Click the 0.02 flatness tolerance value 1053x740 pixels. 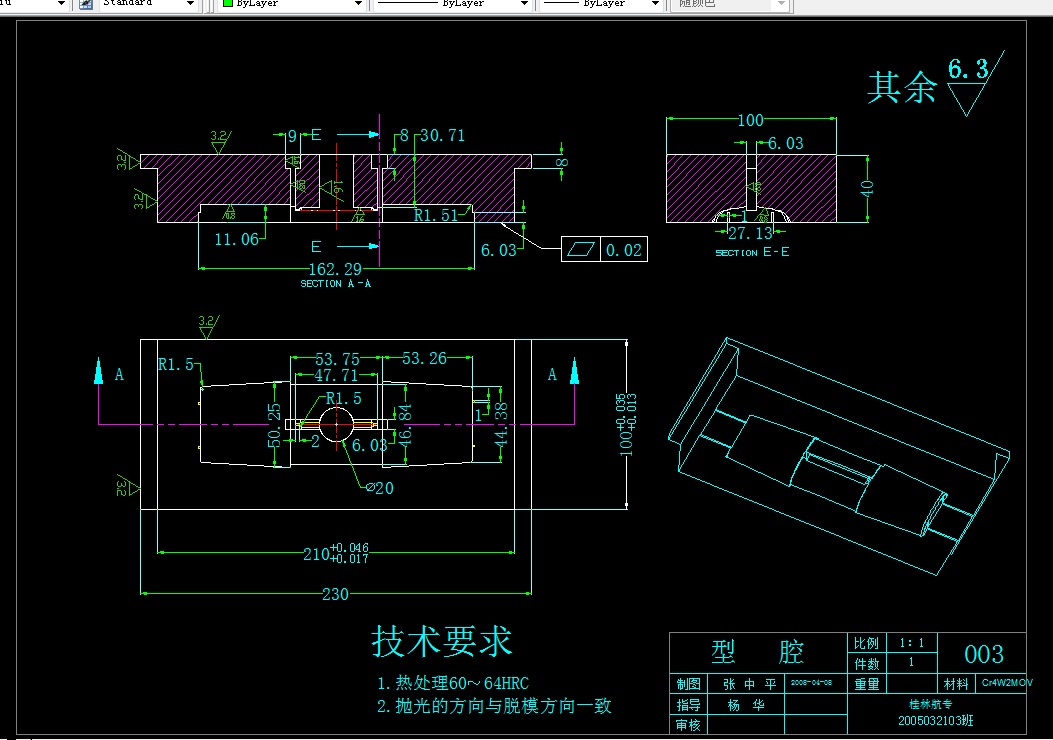624,250
